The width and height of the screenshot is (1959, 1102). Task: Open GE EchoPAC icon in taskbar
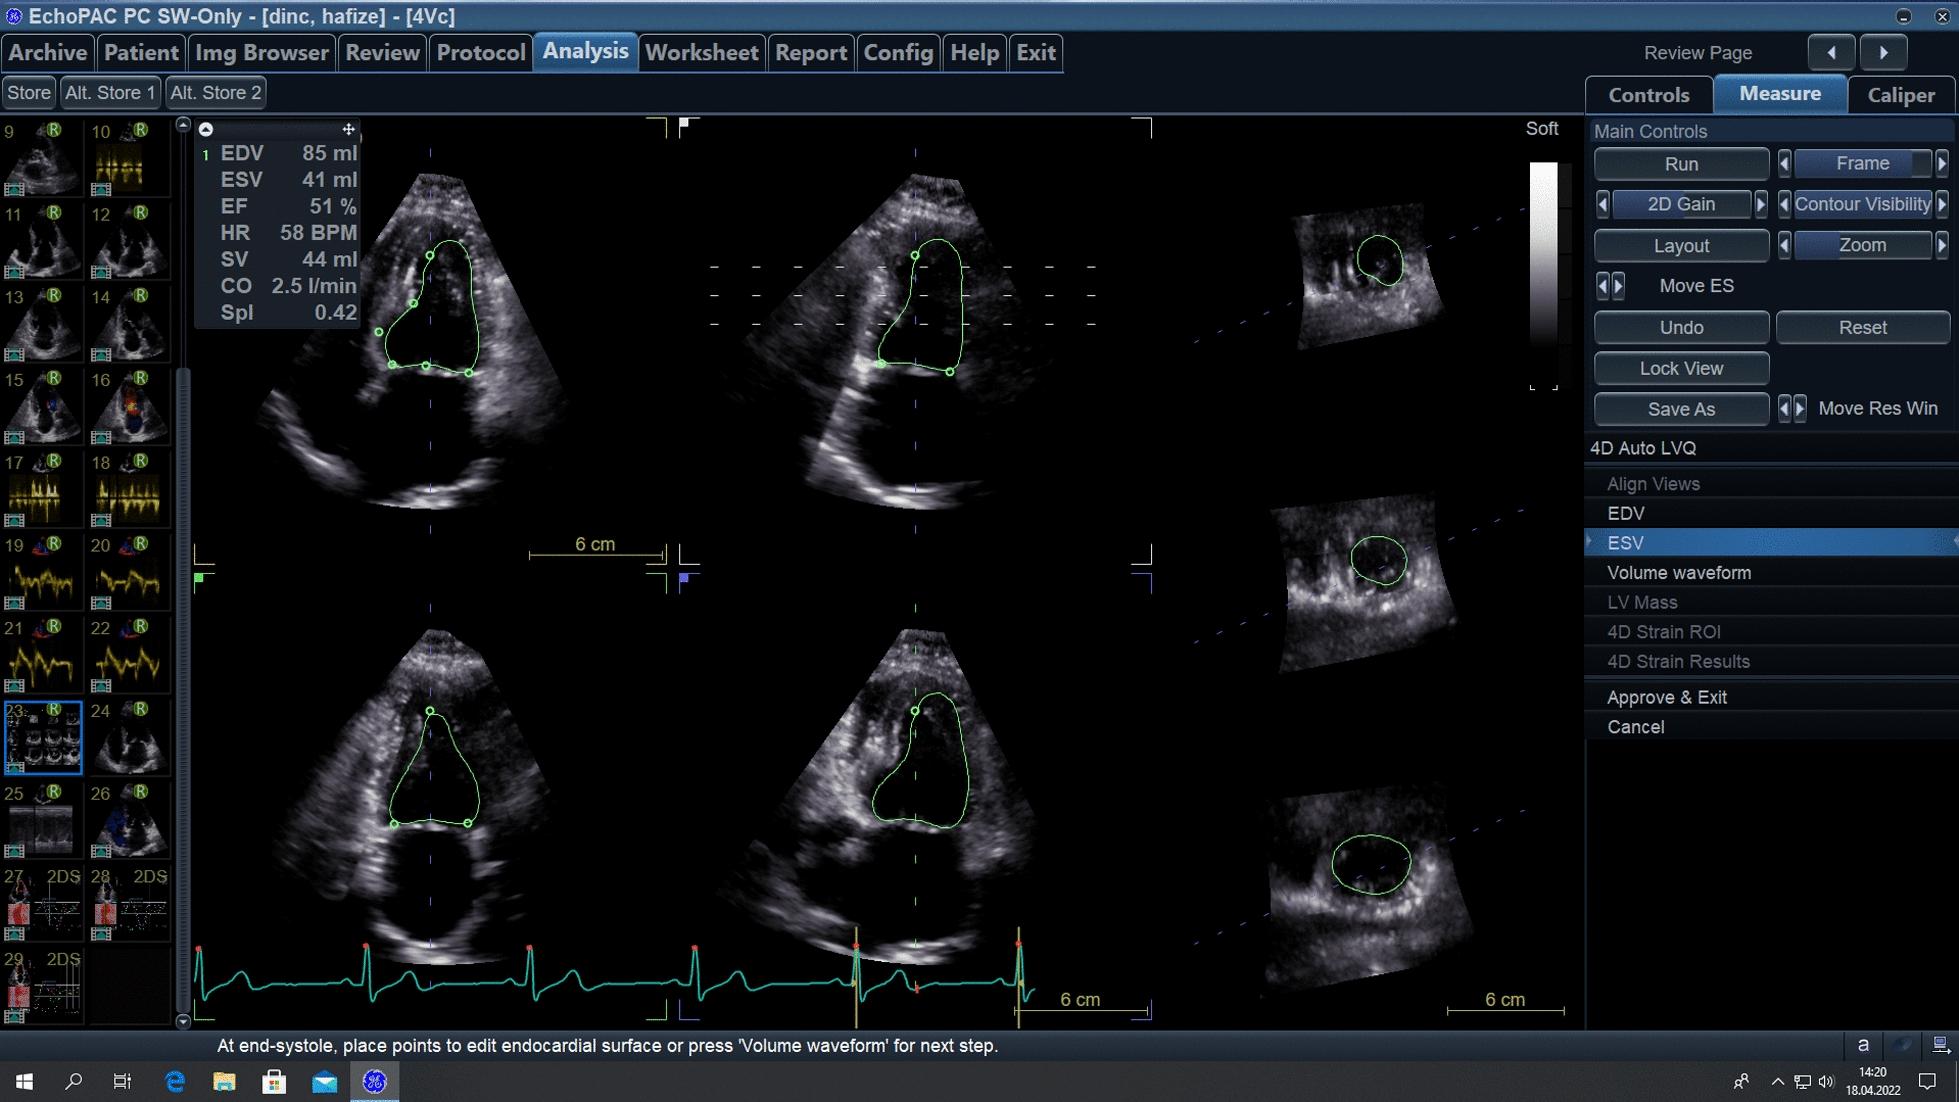[374, 1081]
